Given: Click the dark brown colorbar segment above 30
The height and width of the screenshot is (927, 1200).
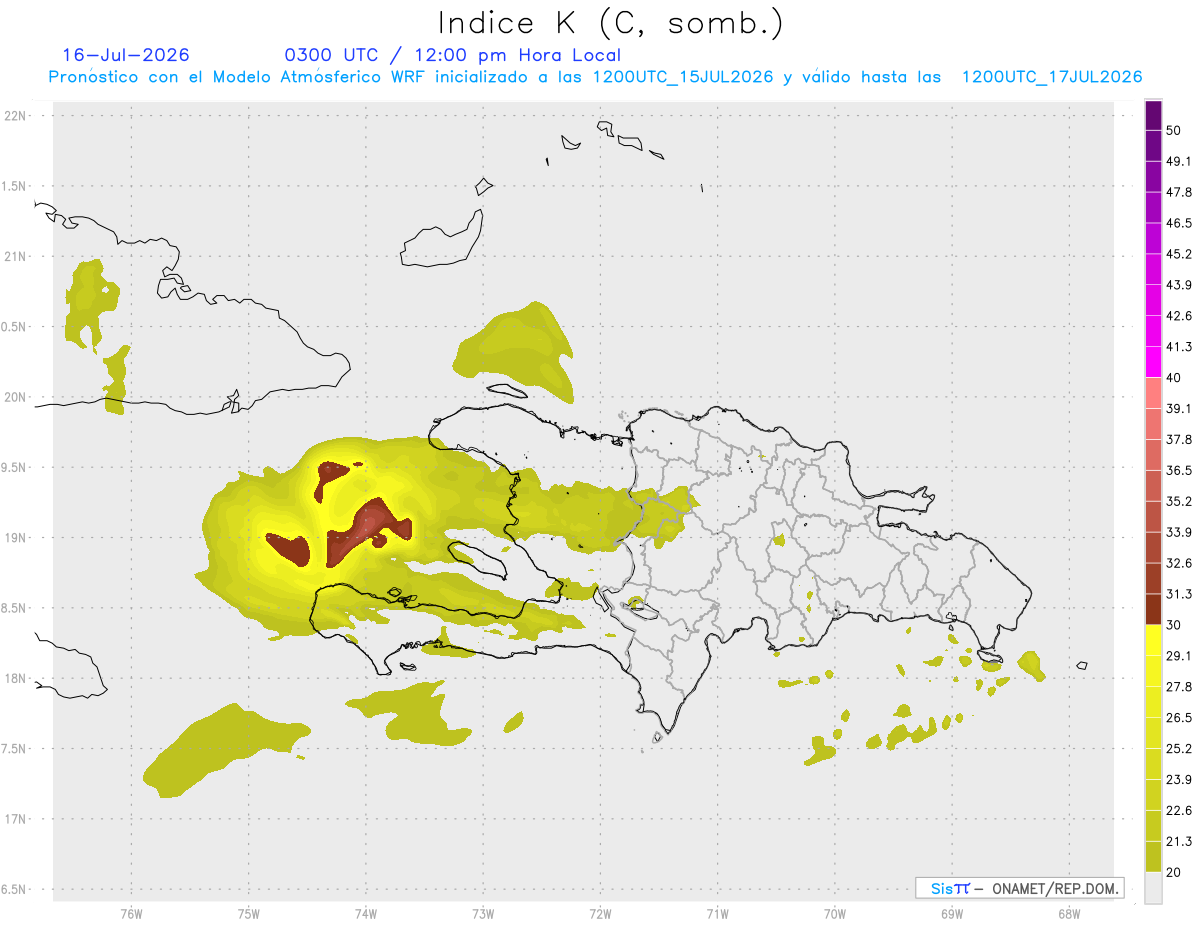Looking at the screenshot, I should tap(1154, 609).
